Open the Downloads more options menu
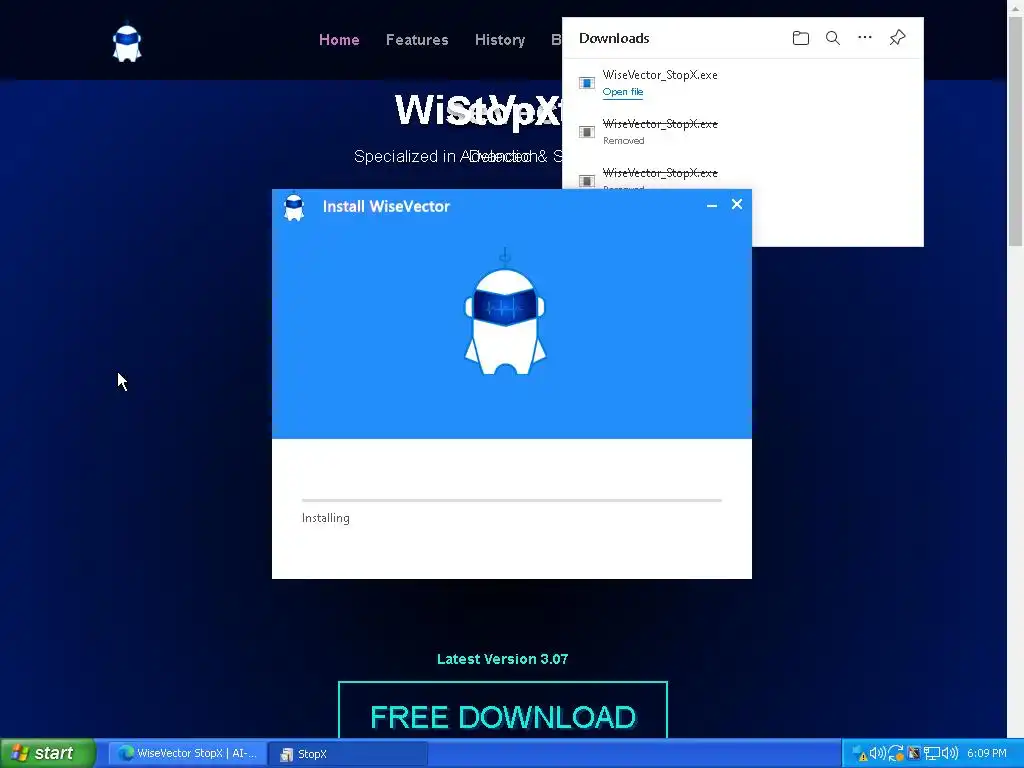This screenshot has height=768, width=1024. click(x=865, y=37)
